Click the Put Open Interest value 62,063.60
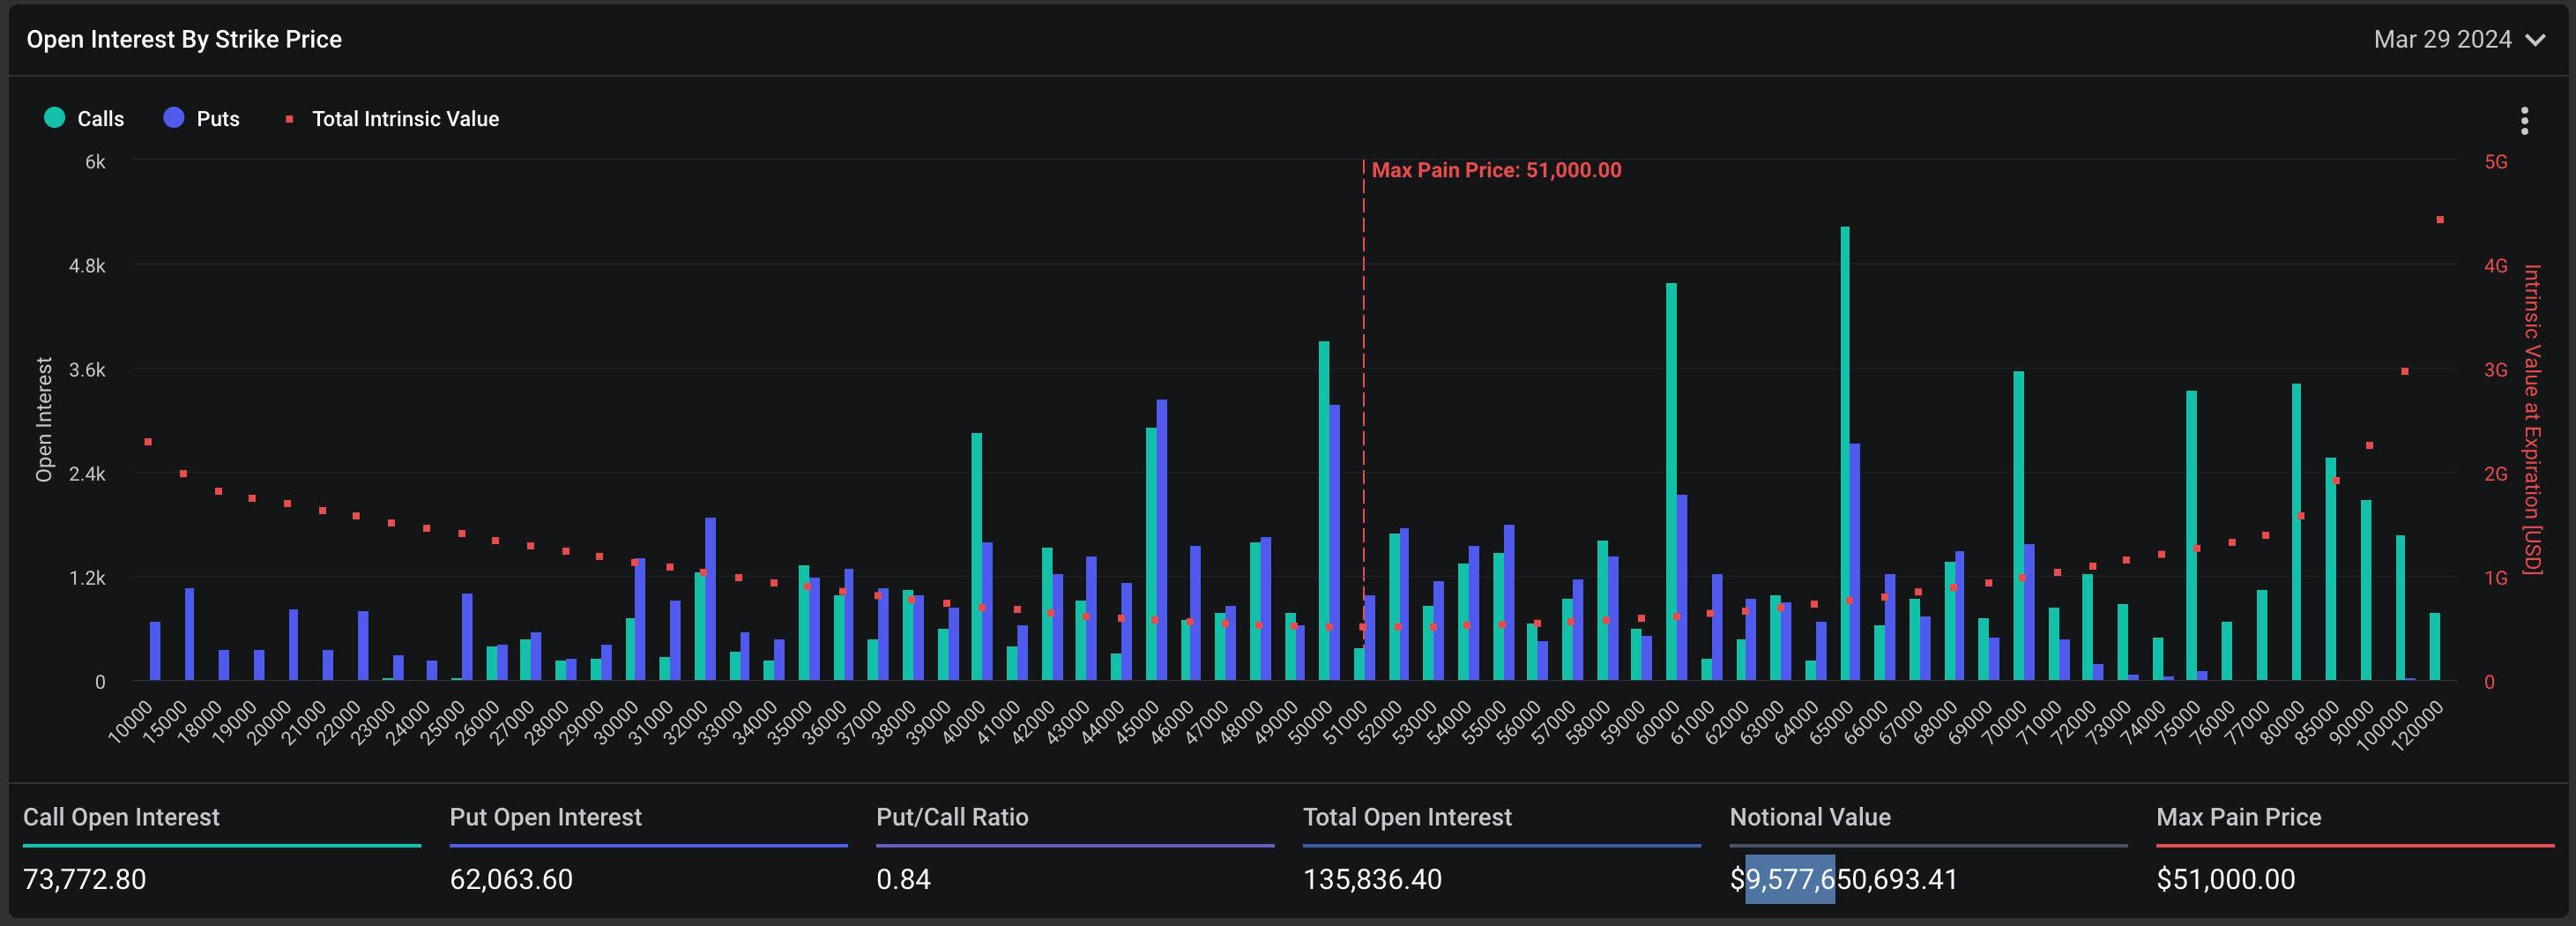Screen dimensions: 2576x926 pyautogui.click(x=511, y=879)
